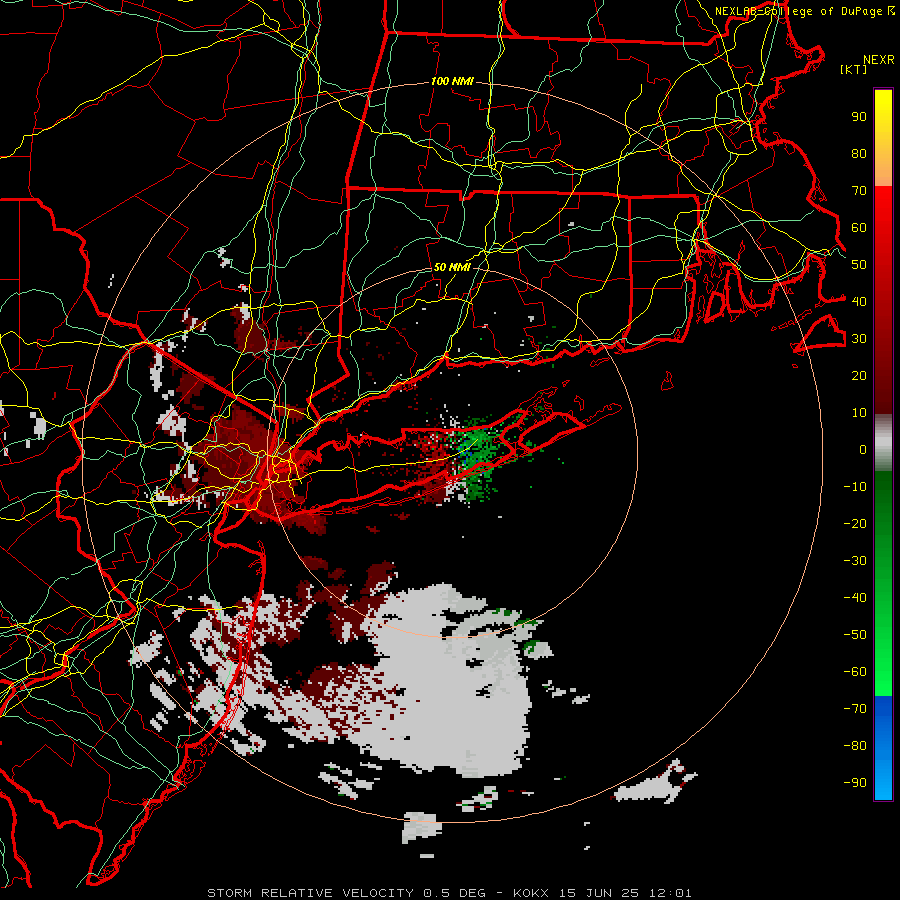Click the positive 10 value on velocity scale

[859, 413]
